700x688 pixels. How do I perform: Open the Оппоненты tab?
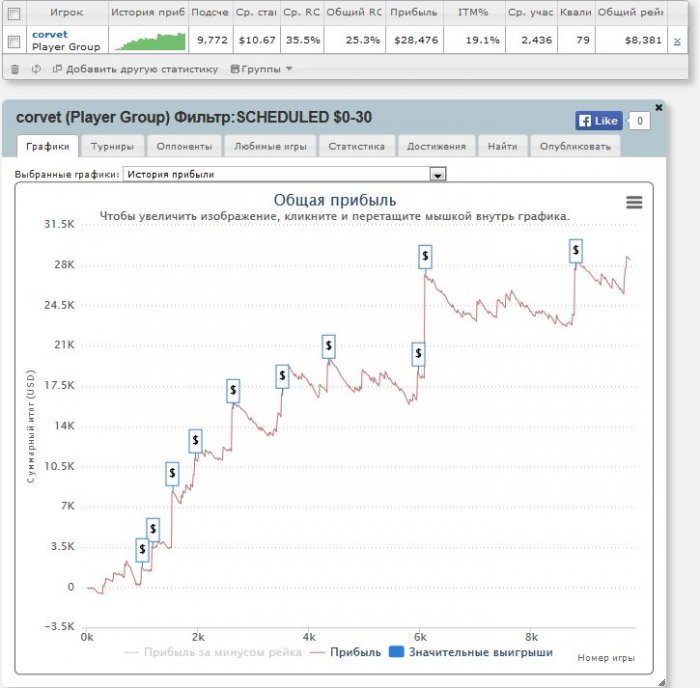(x=184, y=146)
